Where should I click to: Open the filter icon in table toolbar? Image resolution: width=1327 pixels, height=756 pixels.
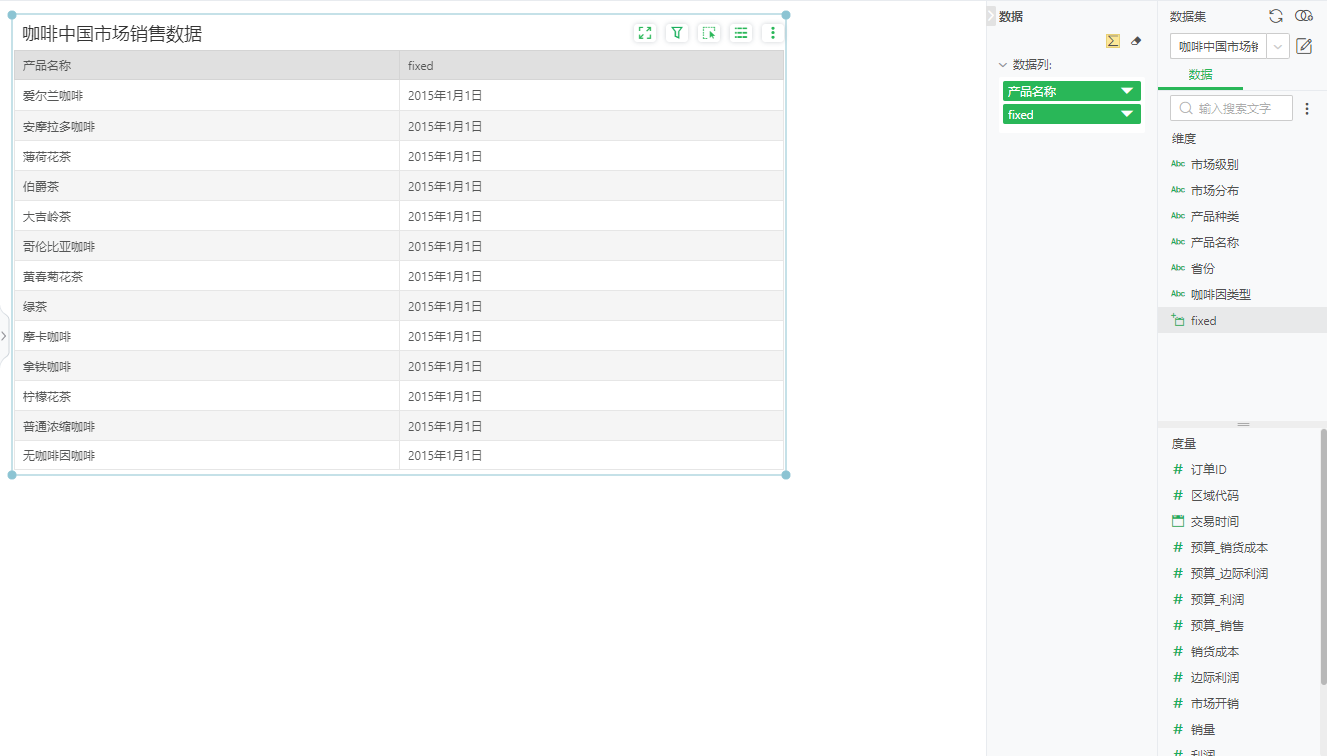(x=677, y=33)
